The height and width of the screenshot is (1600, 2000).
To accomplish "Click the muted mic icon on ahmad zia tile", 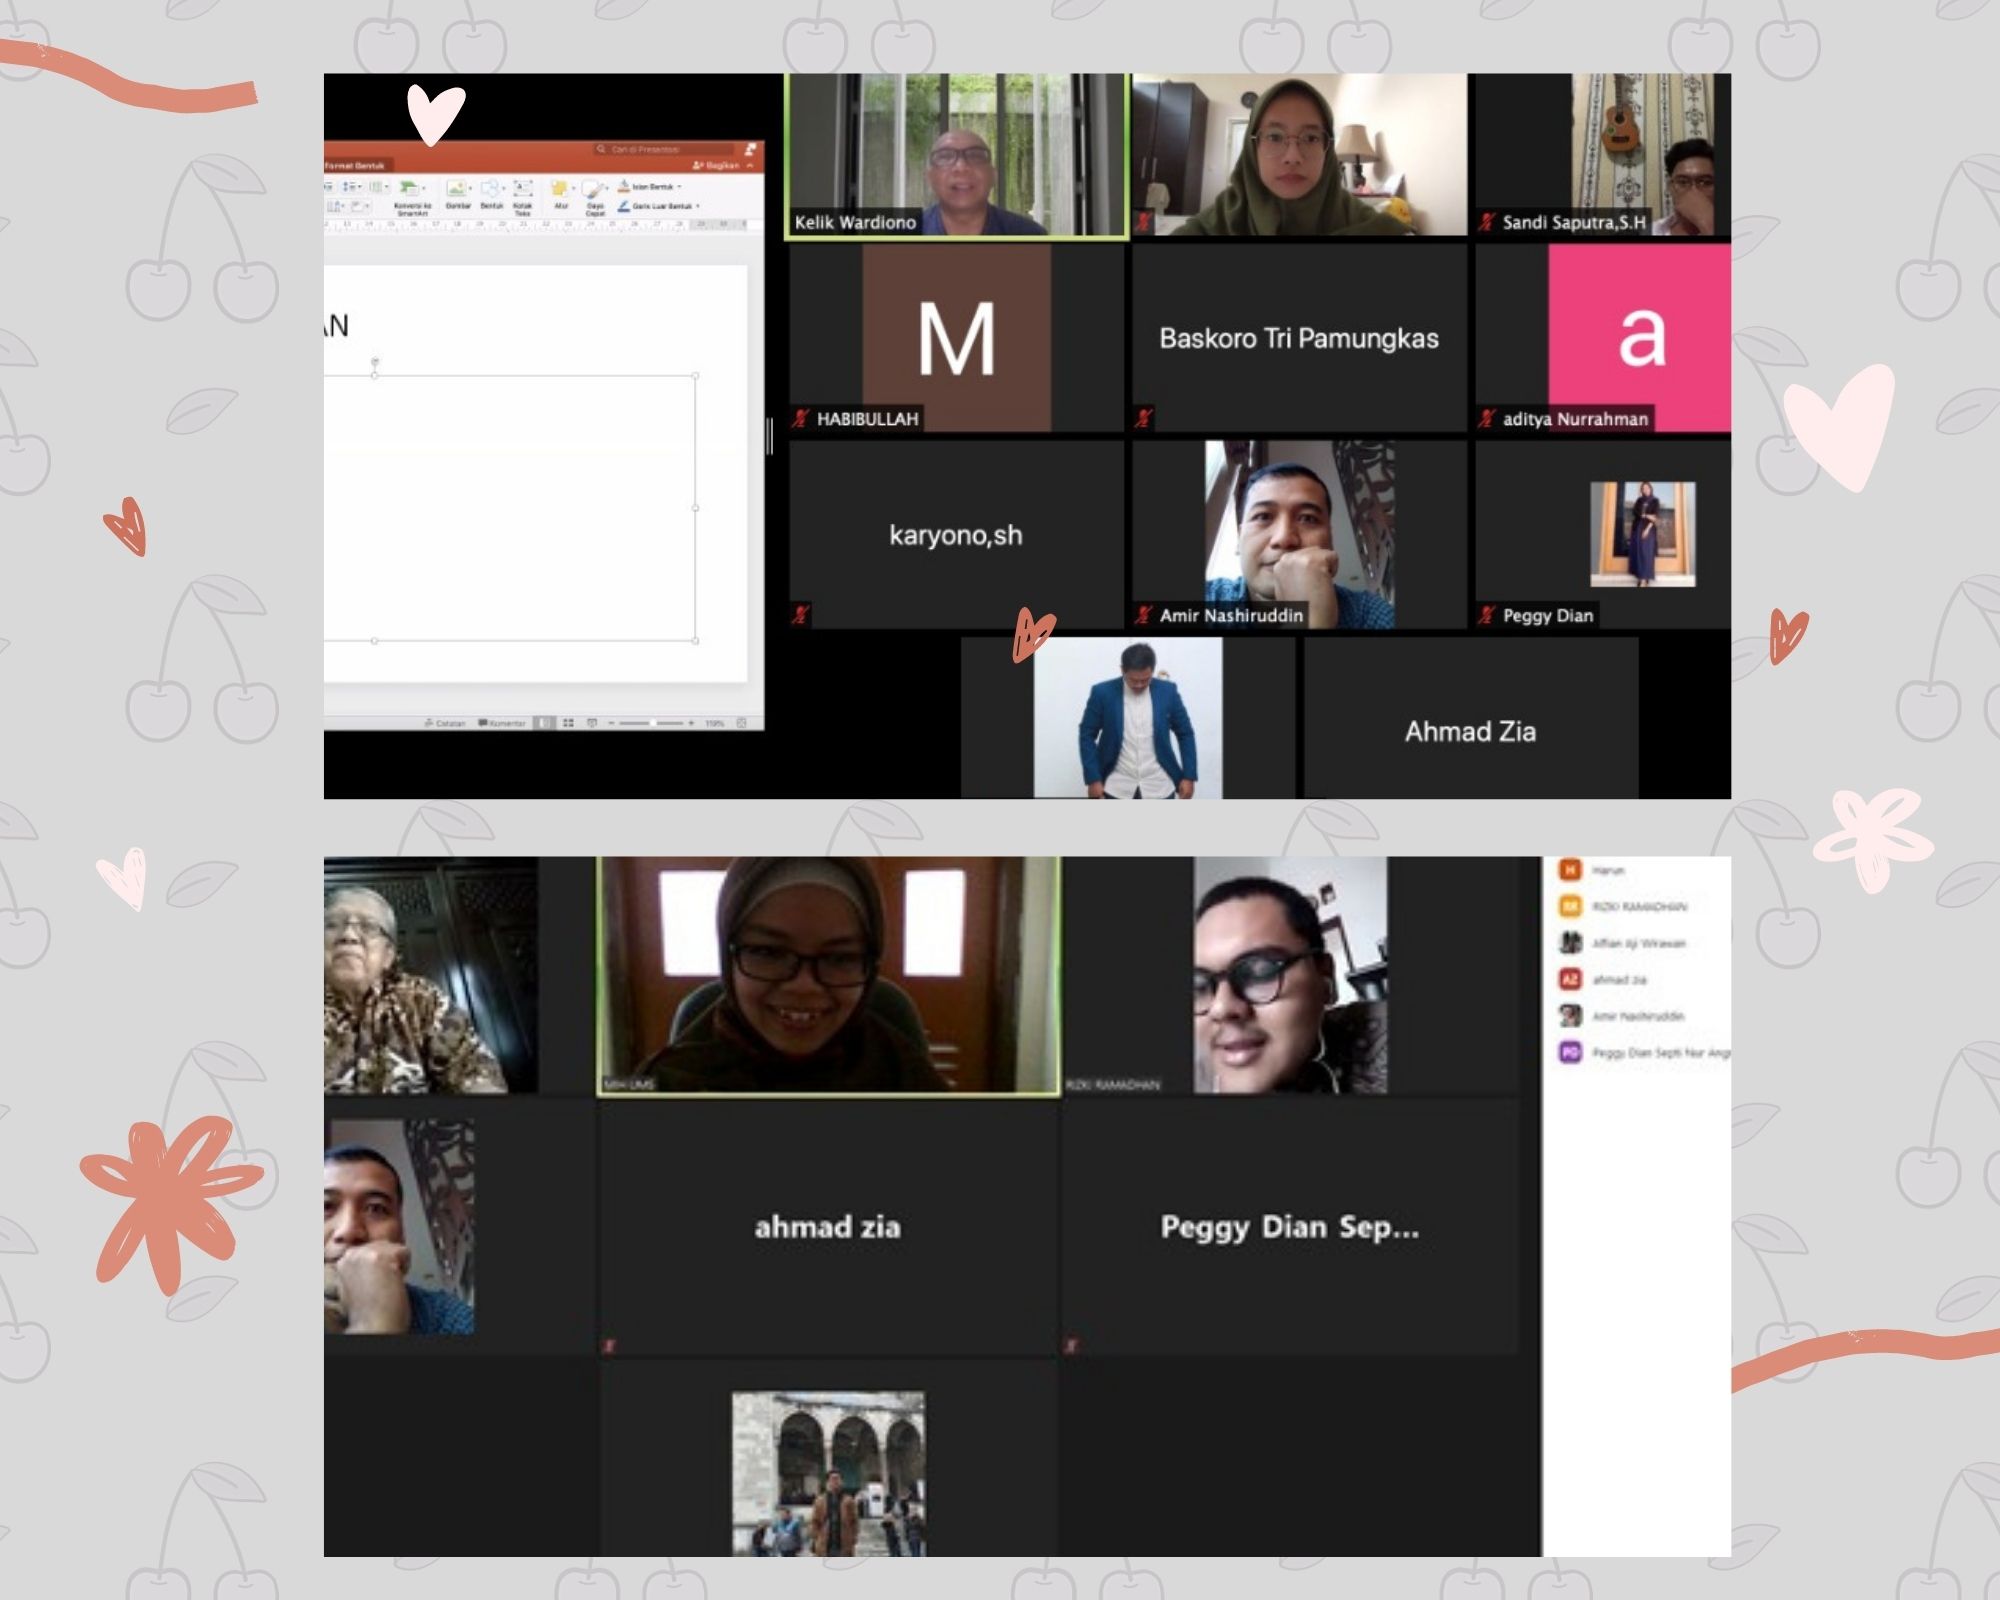I will point(609,1346).
